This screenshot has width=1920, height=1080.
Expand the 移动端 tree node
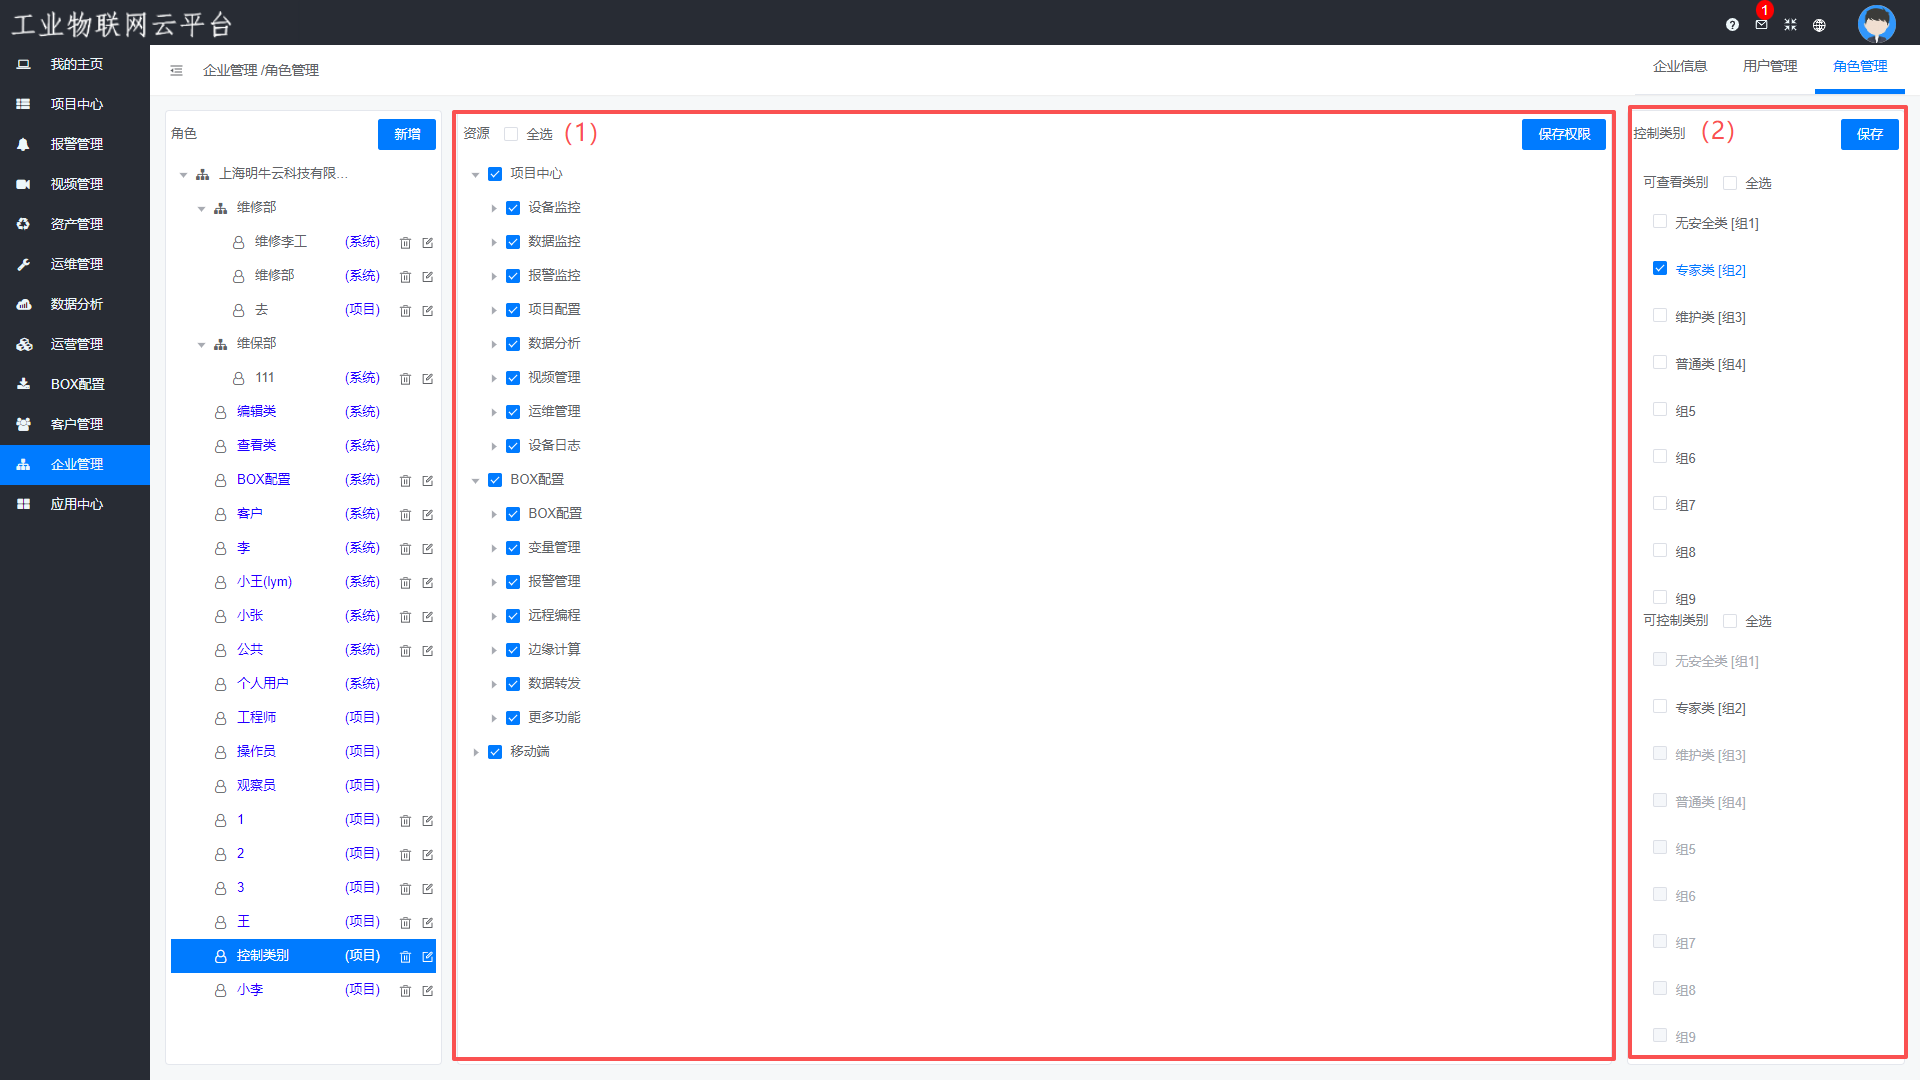pyautogui.click(x=476, y=752)
